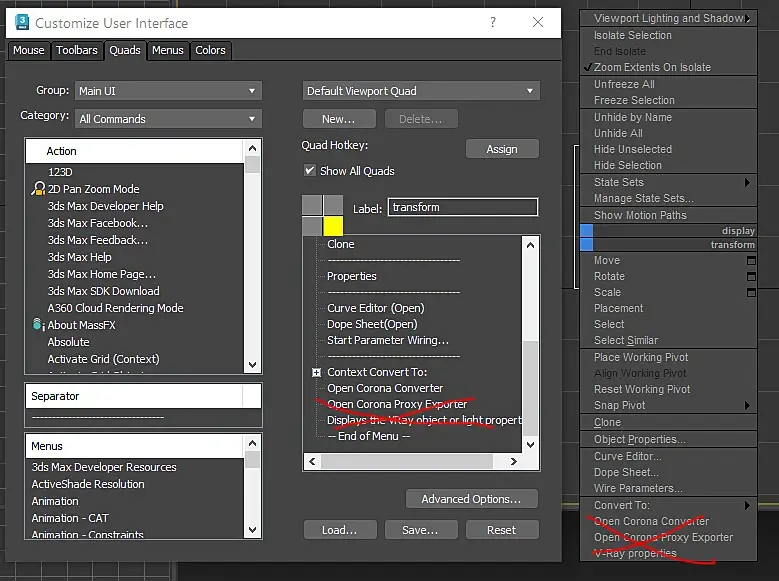Open the Default Viewport Quad dropdown

[421, 91]
